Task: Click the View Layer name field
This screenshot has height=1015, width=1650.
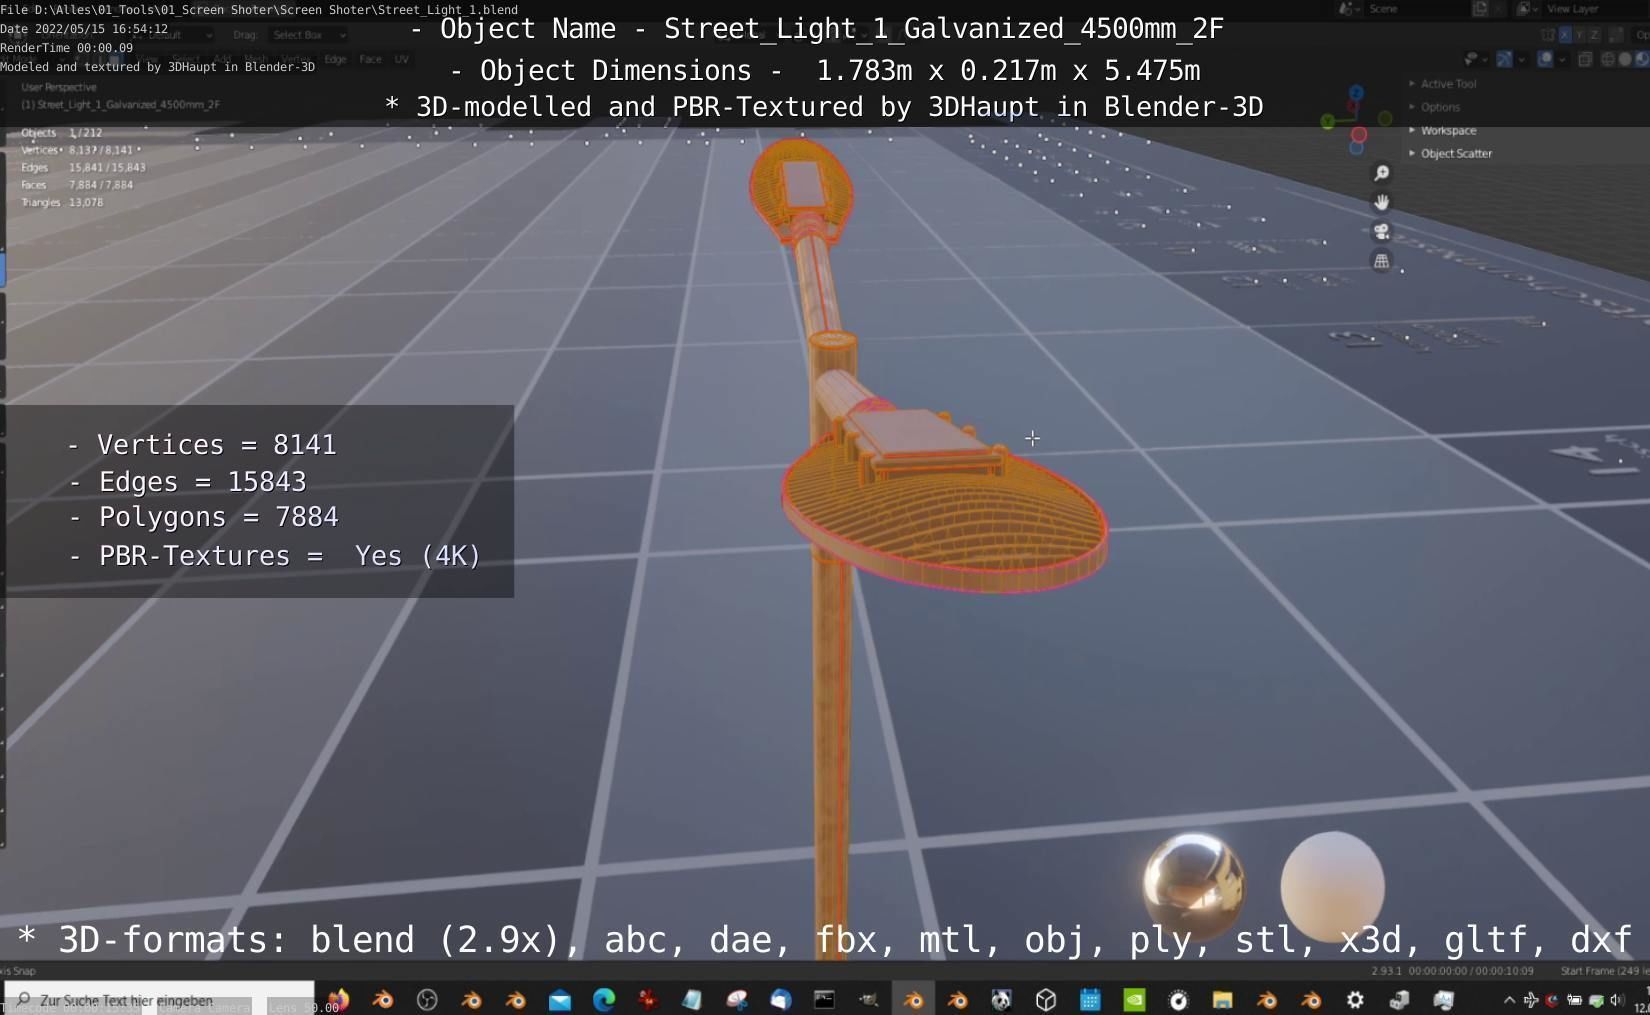Action: tap(1595, 9)
